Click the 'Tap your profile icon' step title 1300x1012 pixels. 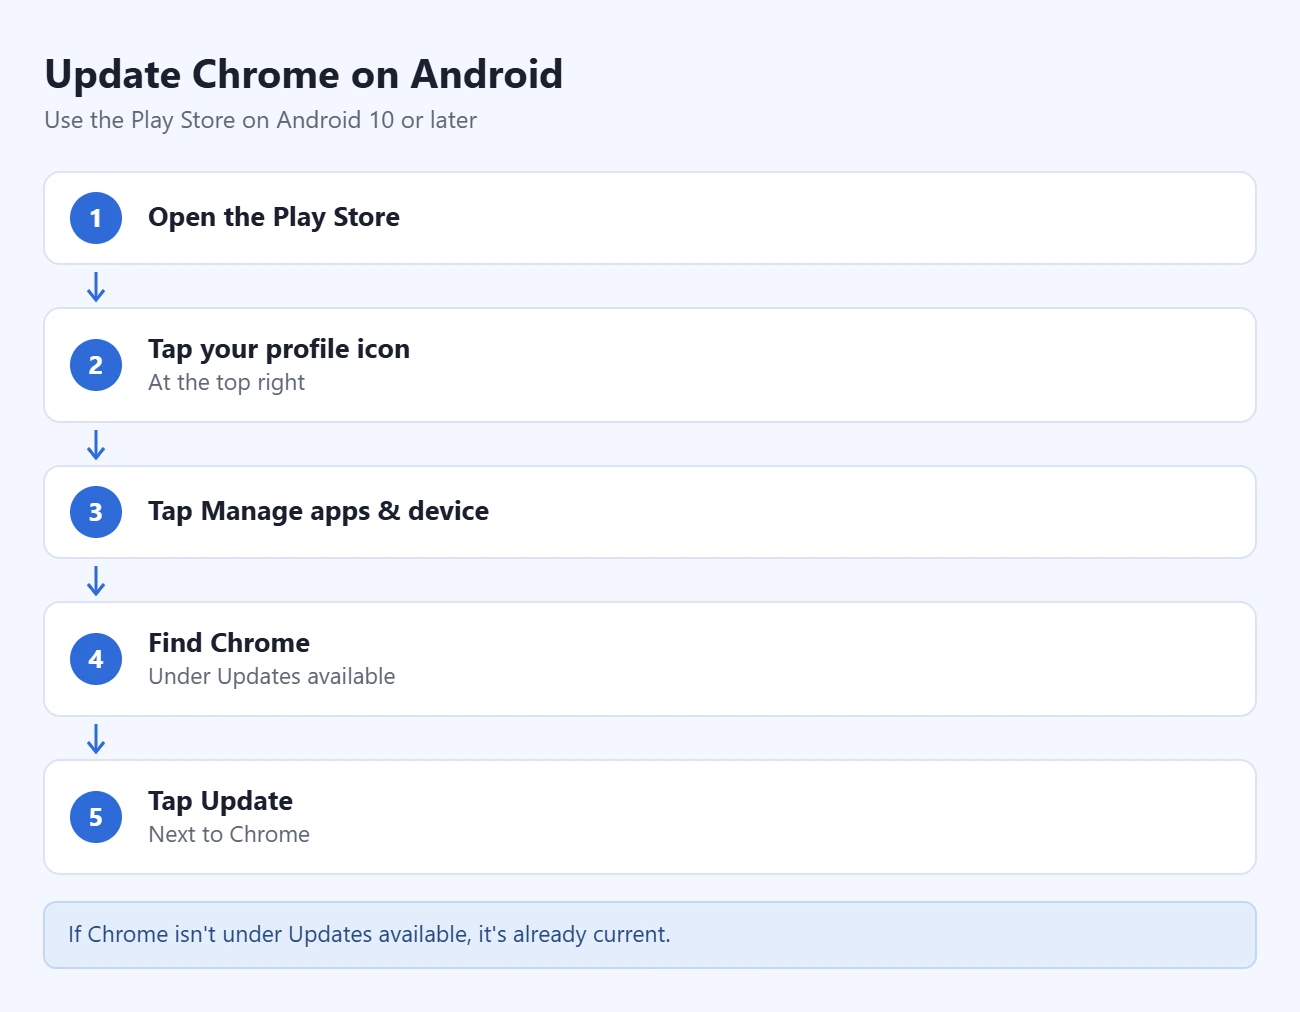click(x=279, y=349)
